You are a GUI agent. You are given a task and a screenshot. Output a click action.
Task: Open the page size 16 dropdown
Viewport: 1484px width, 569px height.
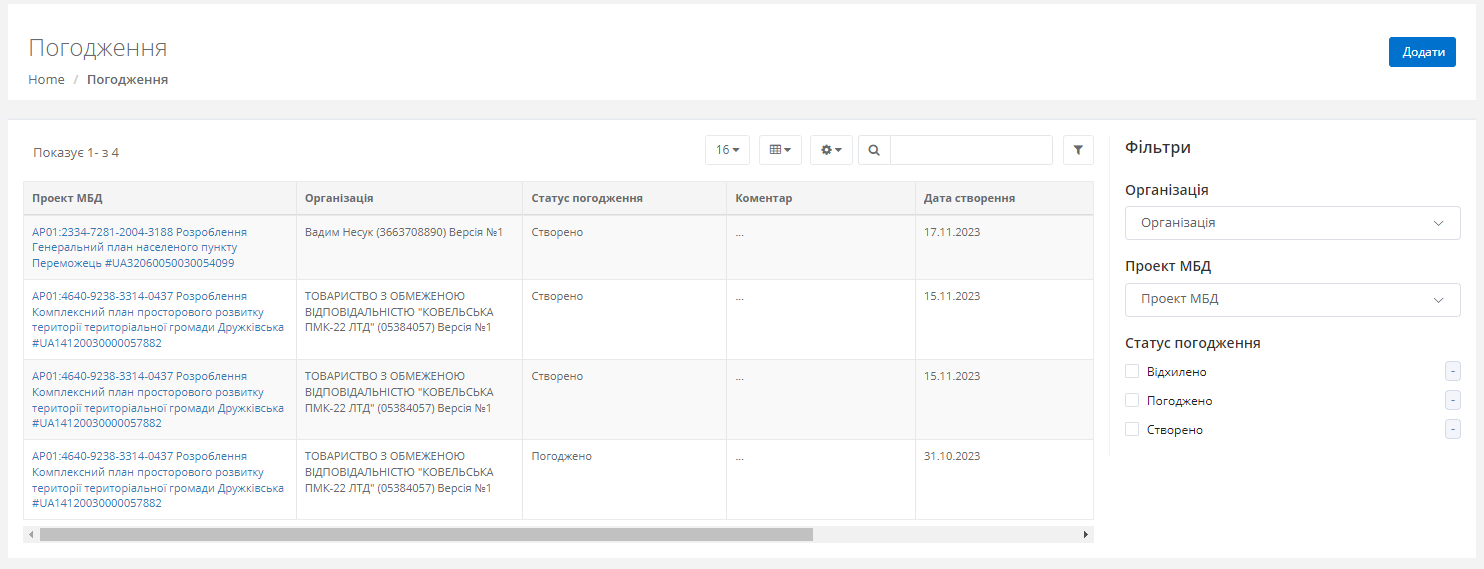(727, 150)
